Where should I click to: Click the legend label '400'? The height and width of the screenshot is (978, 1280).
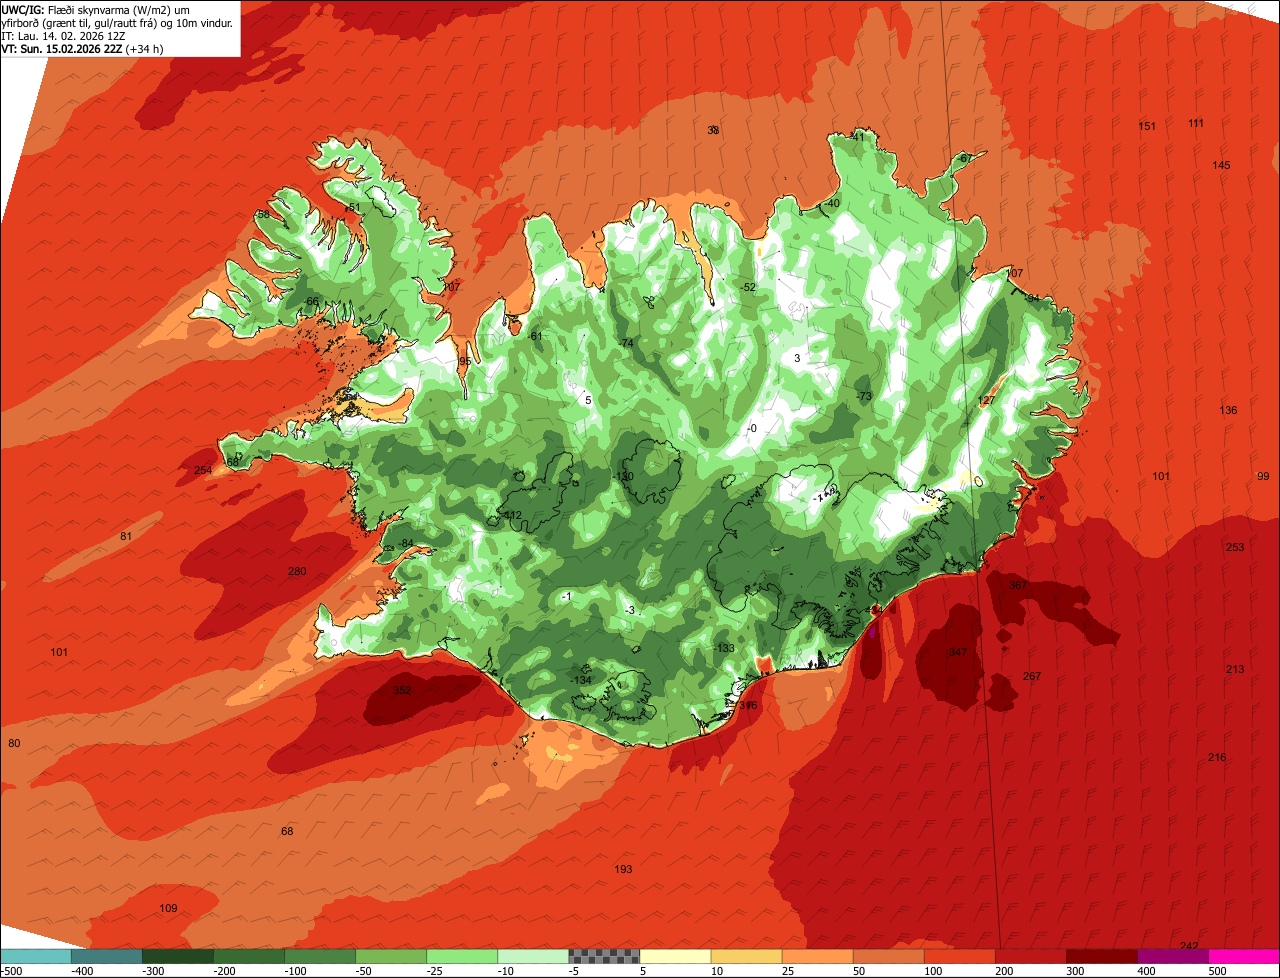coord(1146,970)
